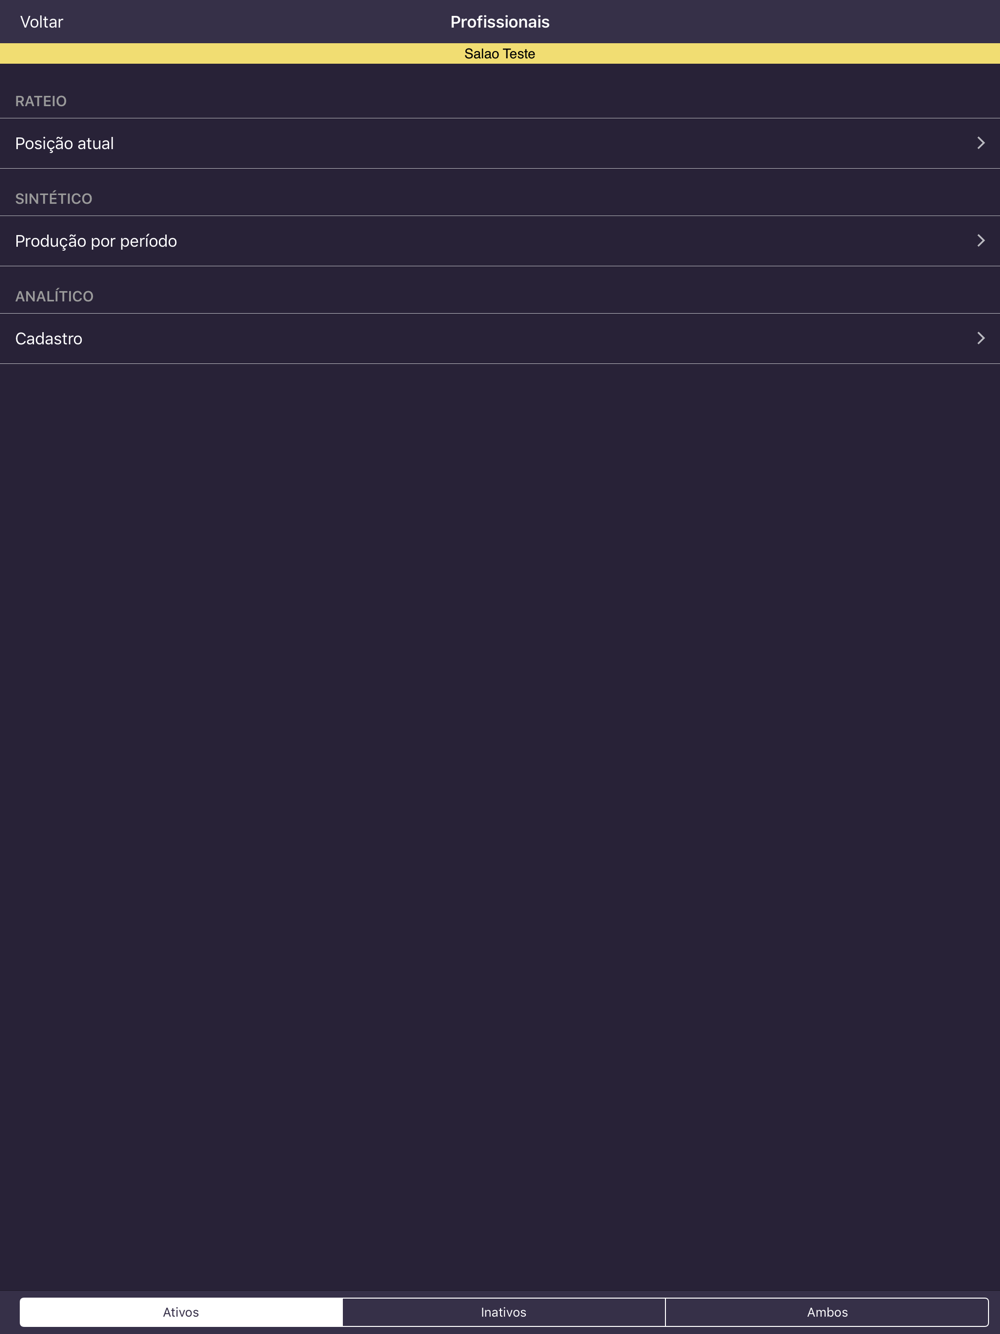Click the Profissionais screen title
The image size is (1000, 1334).
coord(500,22)
